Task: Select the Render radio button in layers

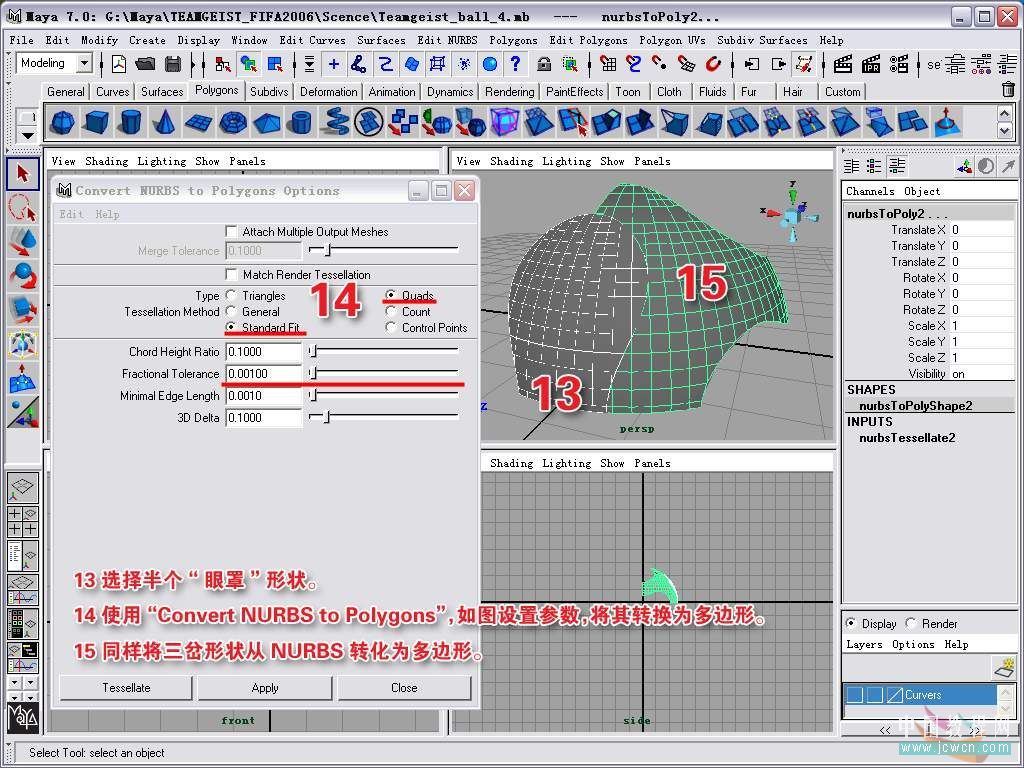Action: 911,623
